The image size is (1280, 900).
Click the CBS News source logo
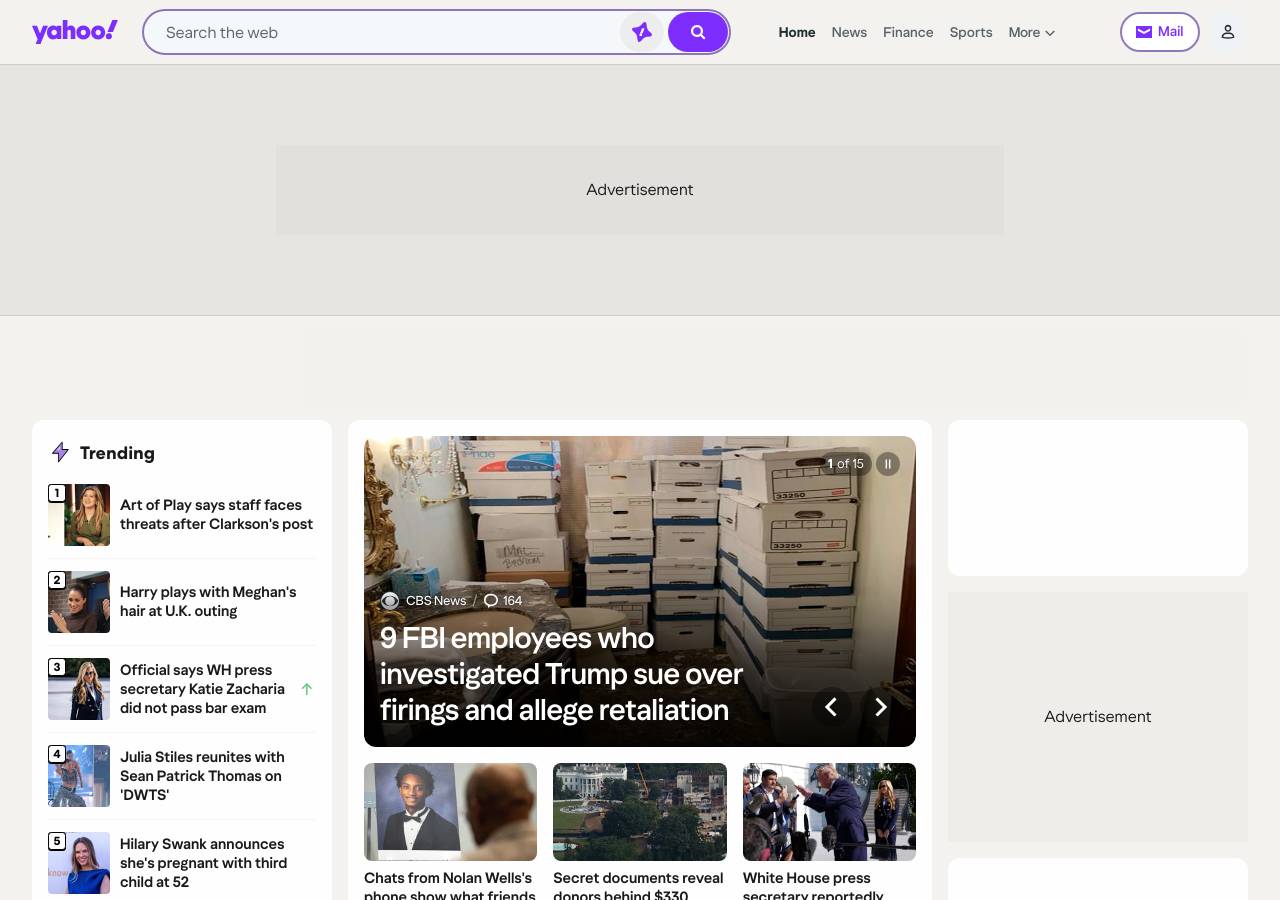[x=390, y=601]
